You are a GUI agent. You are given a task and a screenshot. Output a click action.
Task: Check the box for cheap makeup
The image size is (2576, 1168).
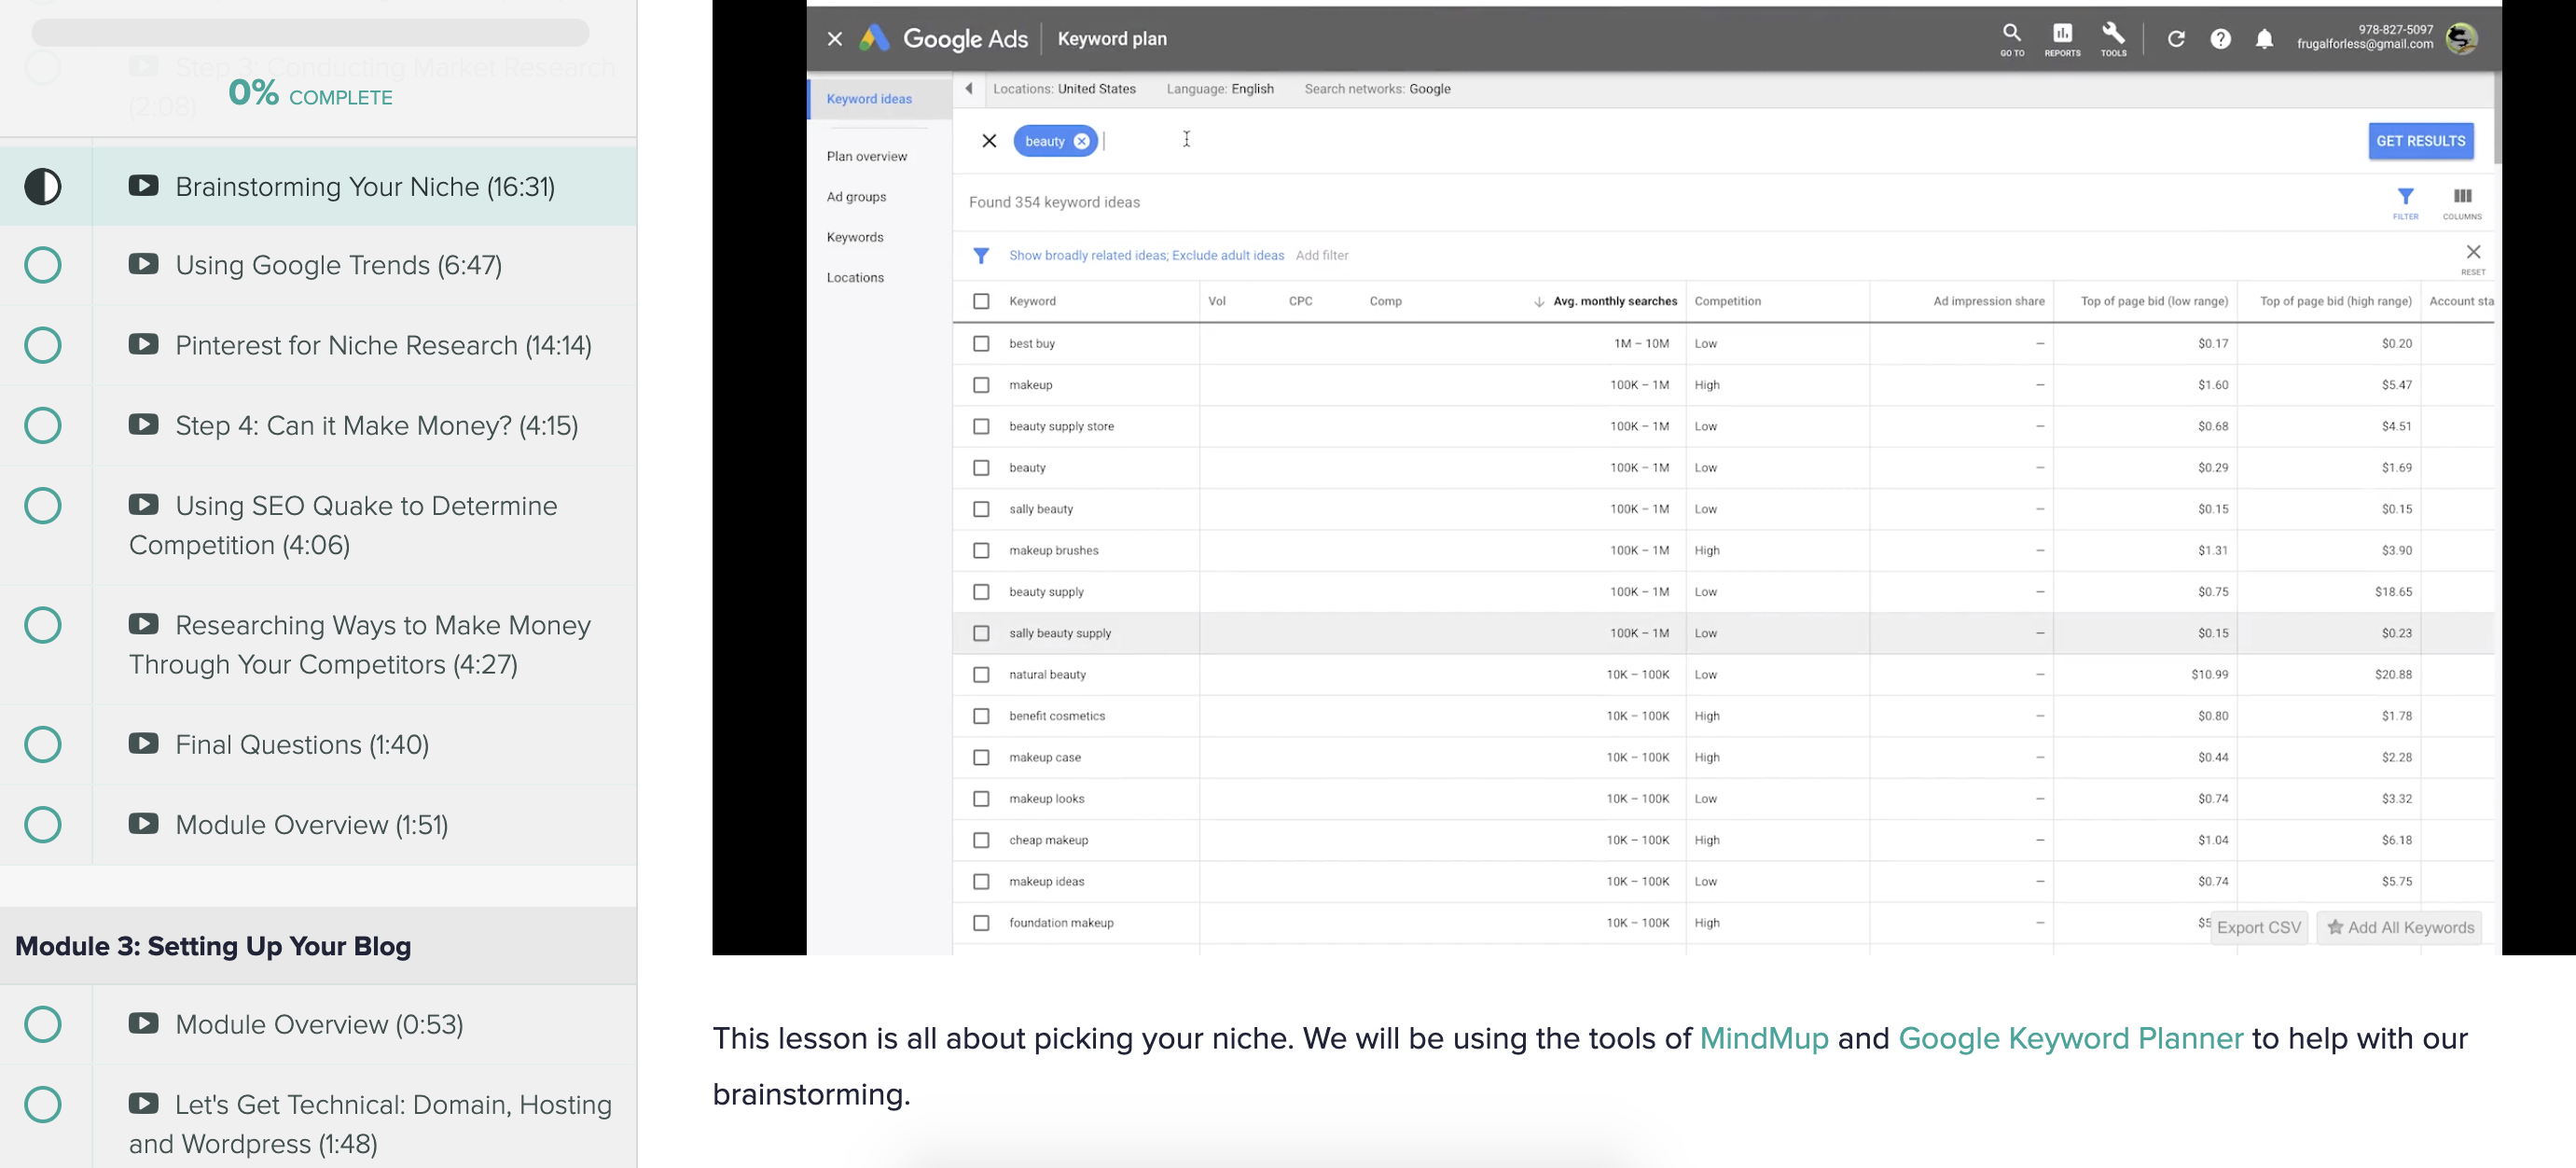[981, 840]
